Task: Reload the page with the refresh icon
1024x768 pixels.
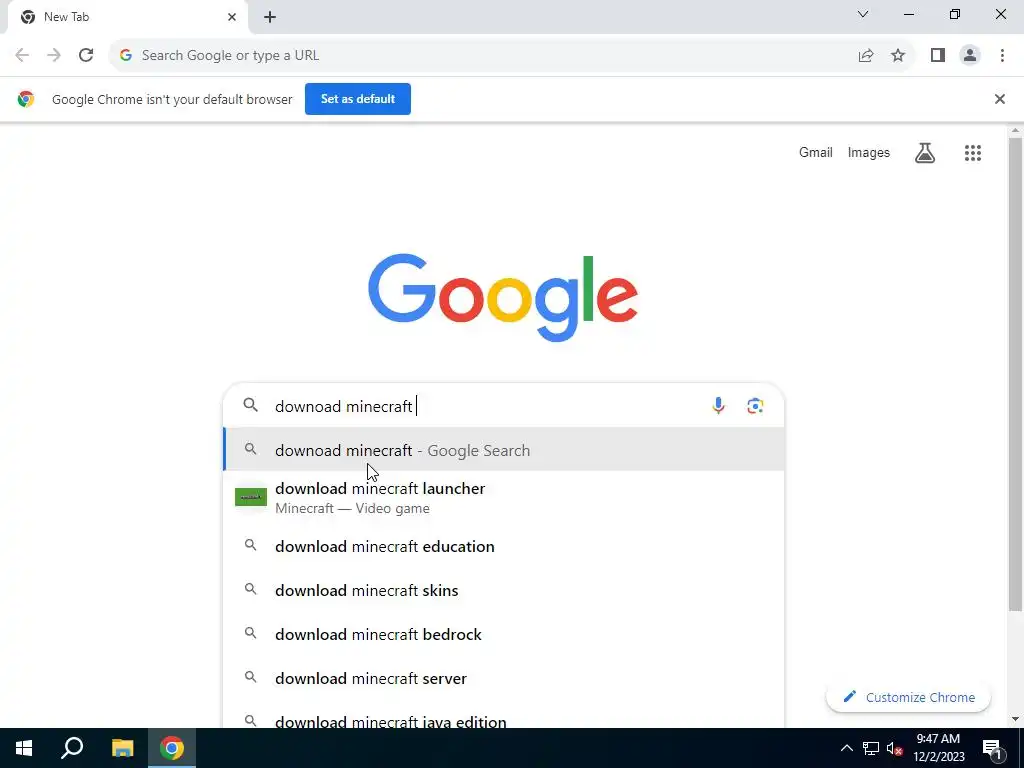Action: [x=86, y=56]
